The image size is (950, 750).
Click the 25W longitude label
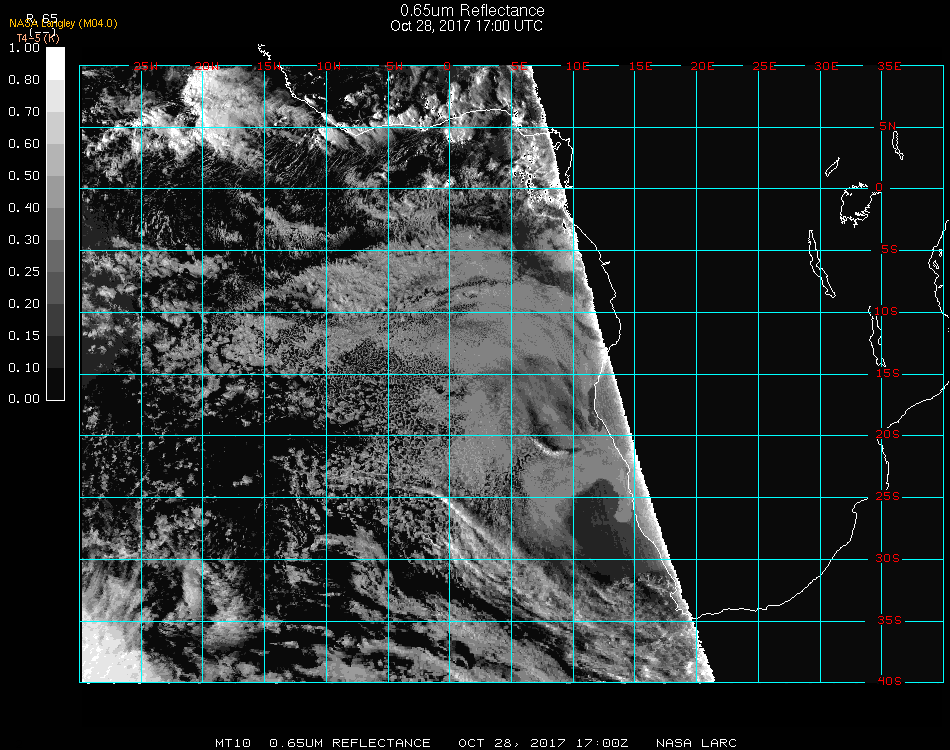(145, 66)
